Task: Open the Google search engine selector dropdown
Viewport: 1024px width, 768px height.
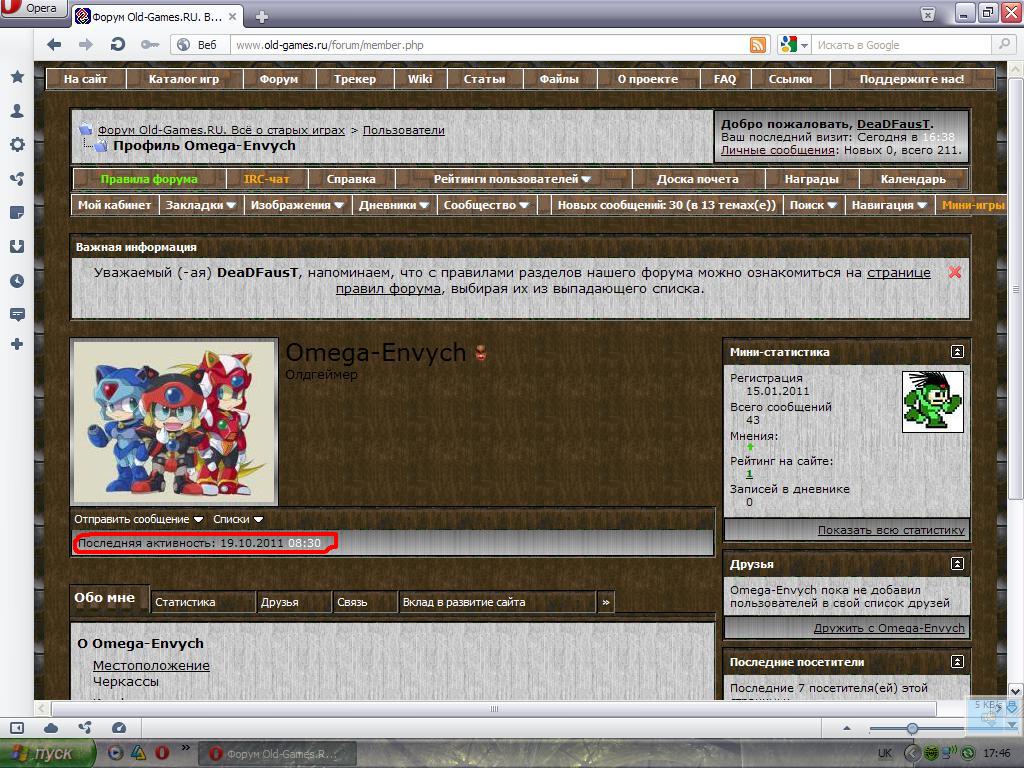Action: (805, 45)
